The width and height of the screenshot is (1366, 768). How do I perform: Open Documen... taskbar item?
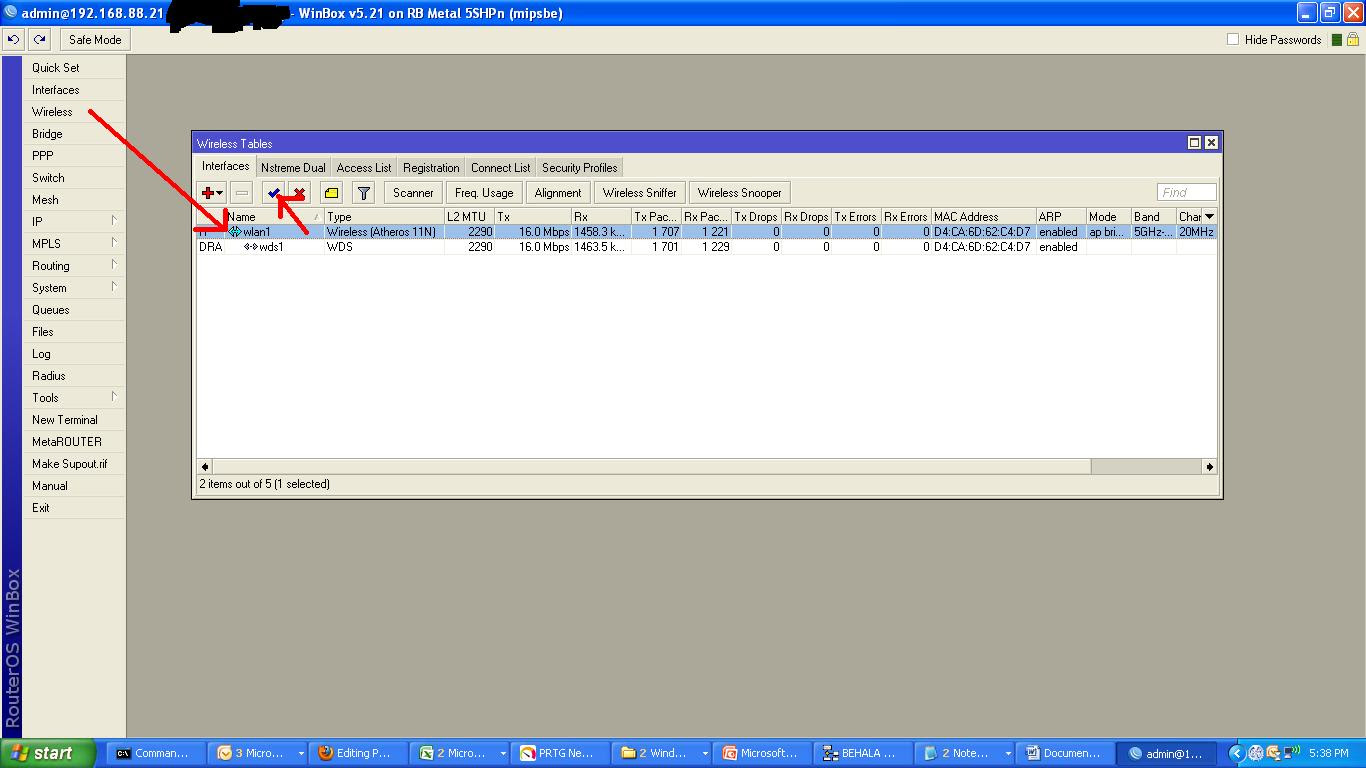pos(1063,754)
